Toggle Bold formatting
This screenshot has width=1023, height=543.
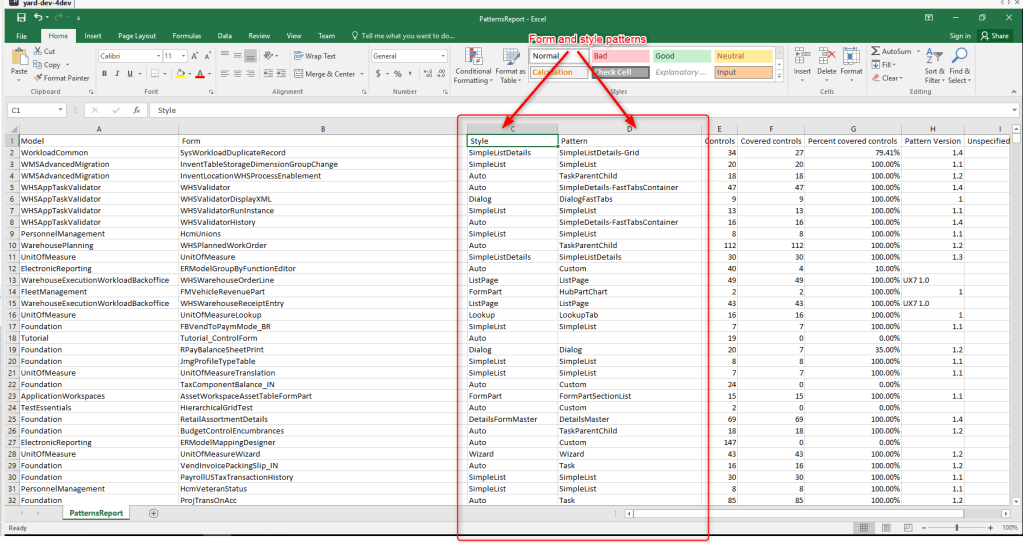tap(103, 74)
